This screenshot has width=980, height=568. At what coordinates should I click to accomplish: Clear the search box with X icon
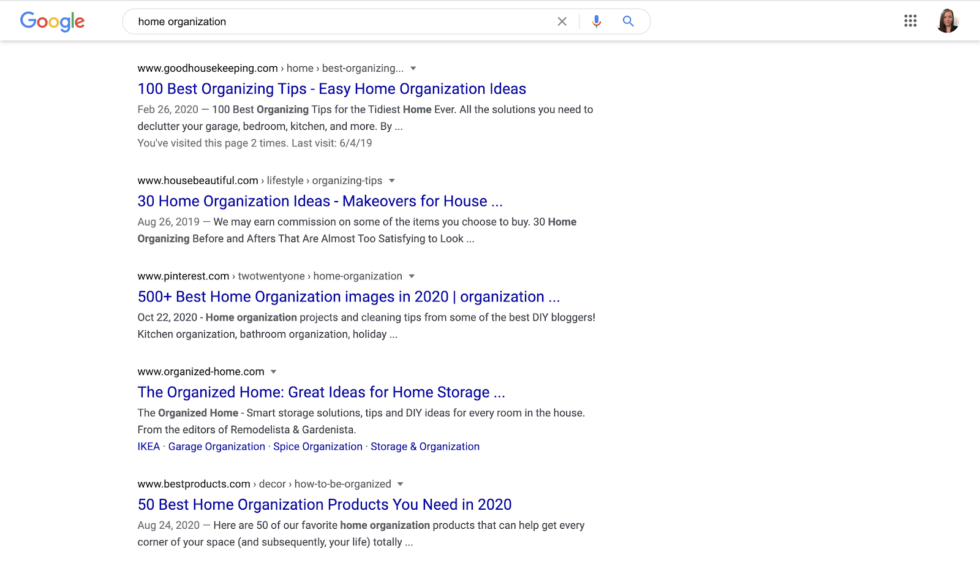pyautogui.click(x=562, y=21)
